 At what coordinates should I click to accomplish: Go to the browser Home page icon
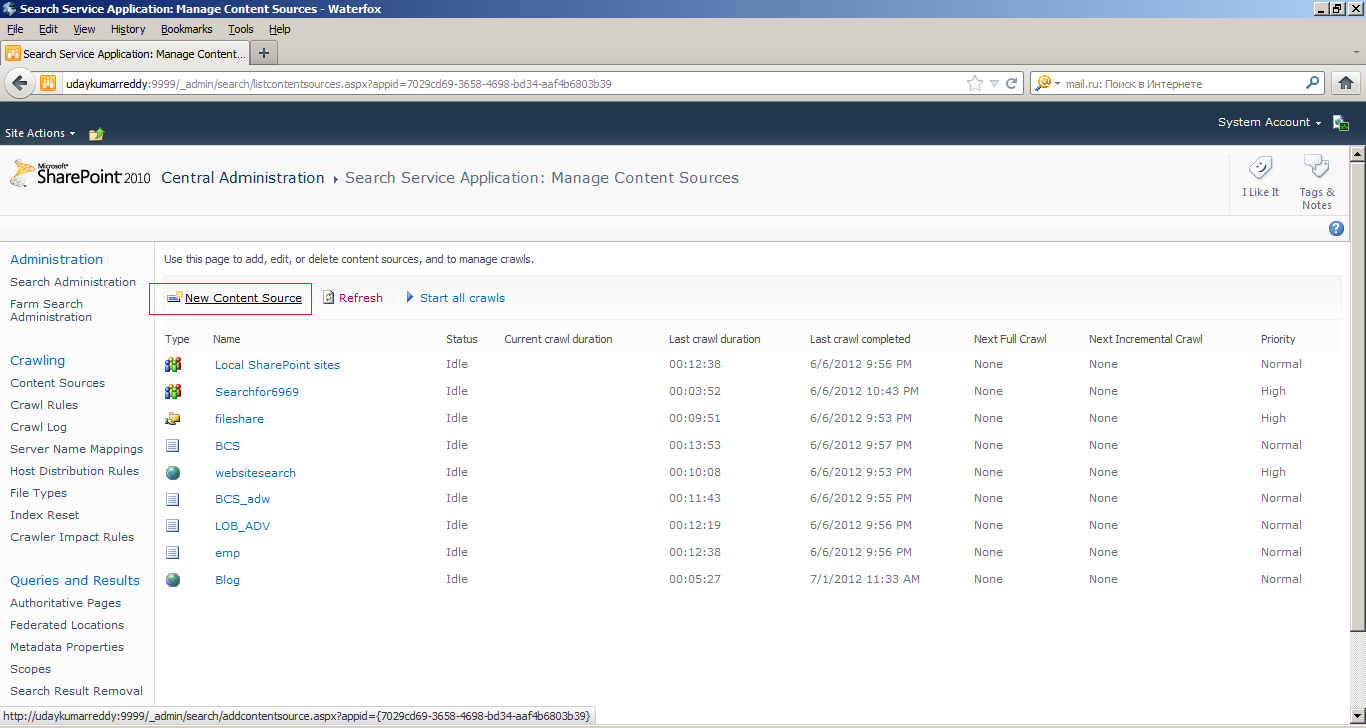coord(1346,83)
